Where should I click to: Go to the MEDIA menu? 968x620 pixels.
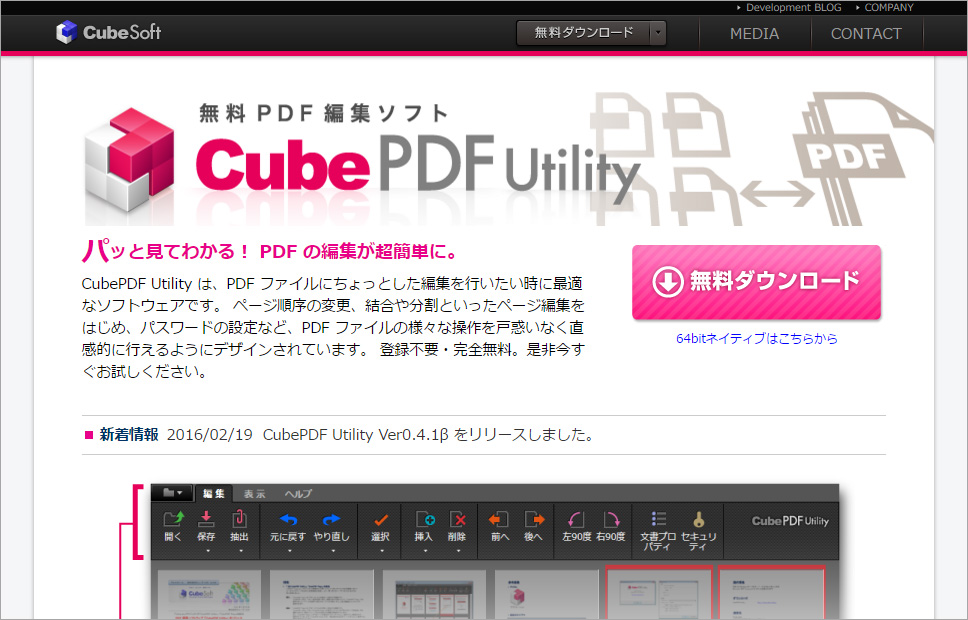pyautogui.click(x=754, y=33)
